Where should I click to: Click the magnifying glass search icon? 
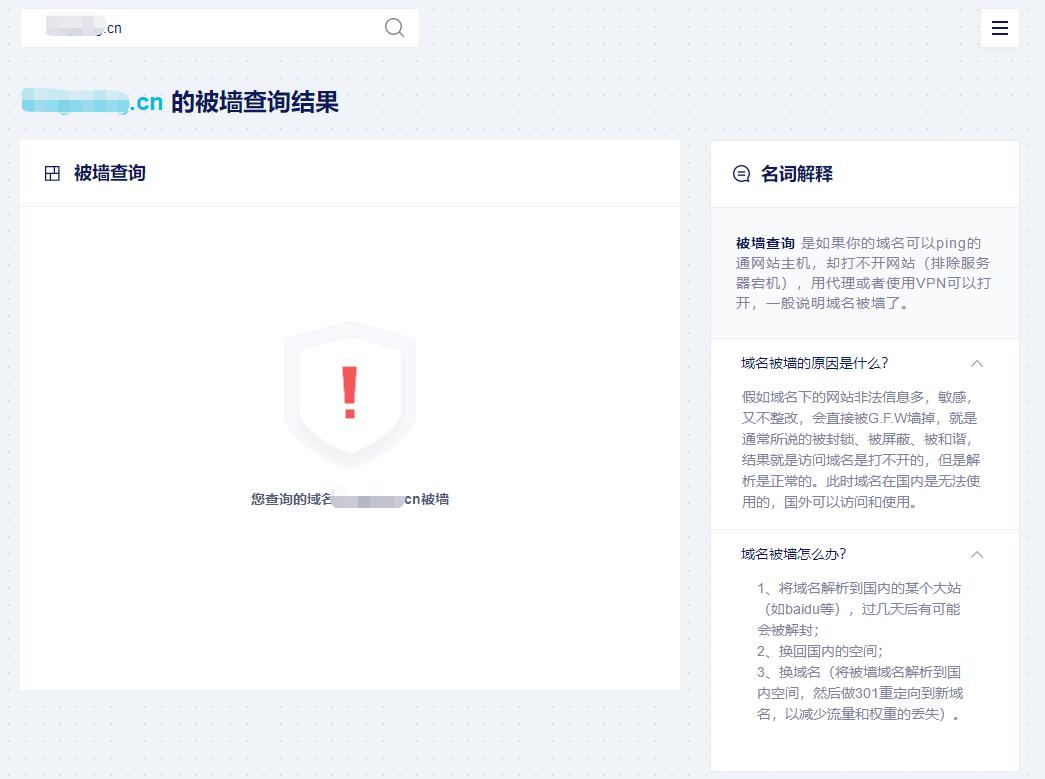pyautogui.click(x=393, y=28)
